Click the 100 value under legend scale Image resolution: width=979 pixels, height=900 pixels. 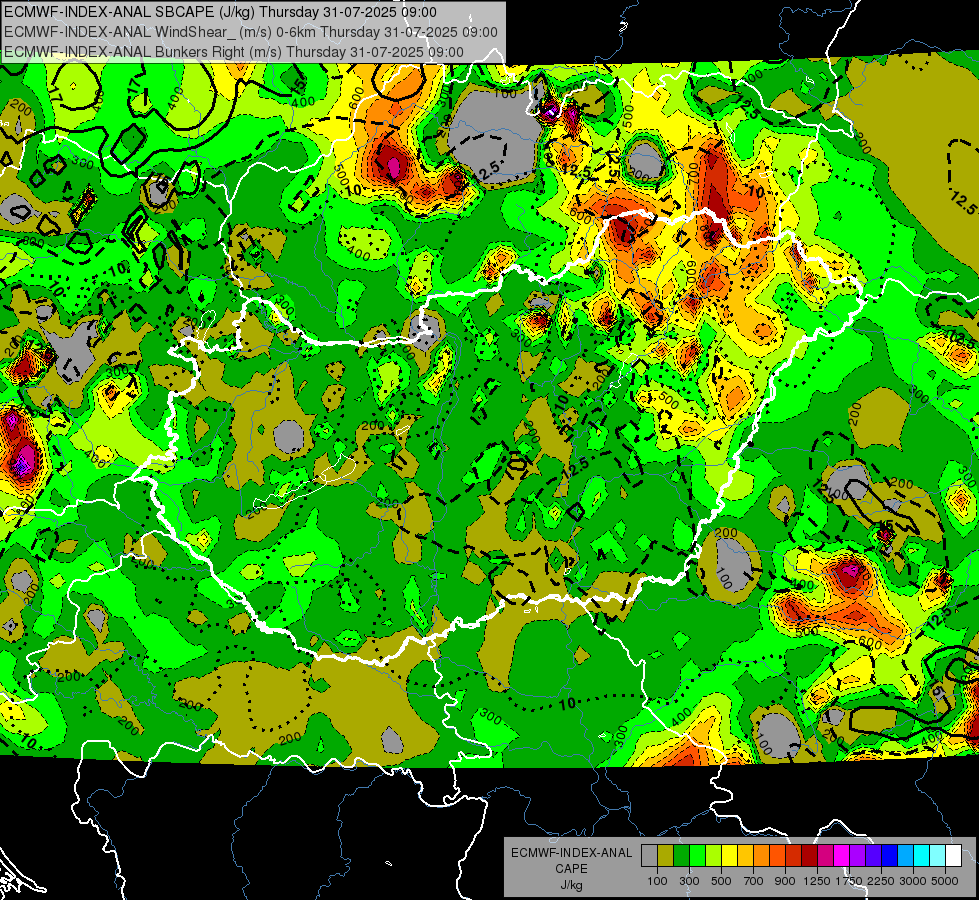[x=657, y=881]
